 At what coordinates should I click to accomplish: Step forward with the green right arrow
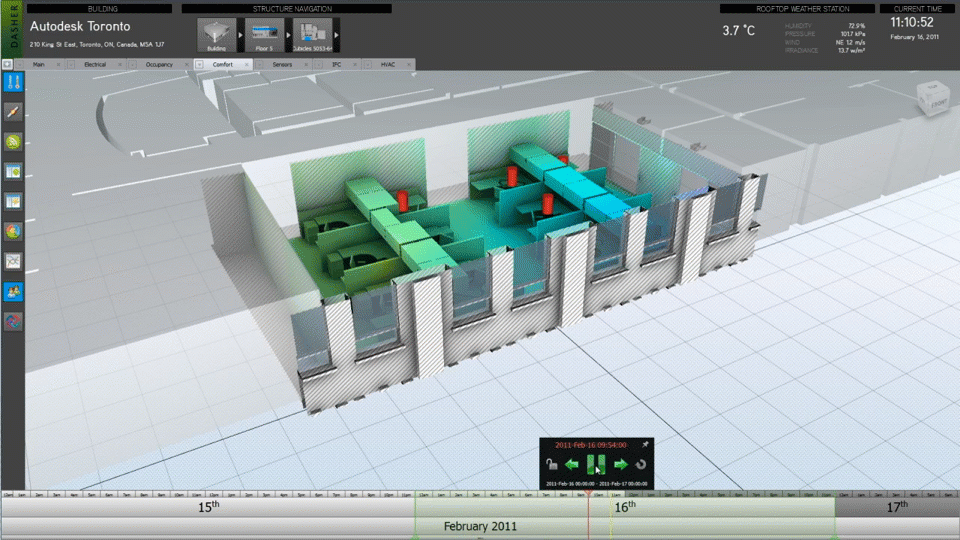point(620,464)
